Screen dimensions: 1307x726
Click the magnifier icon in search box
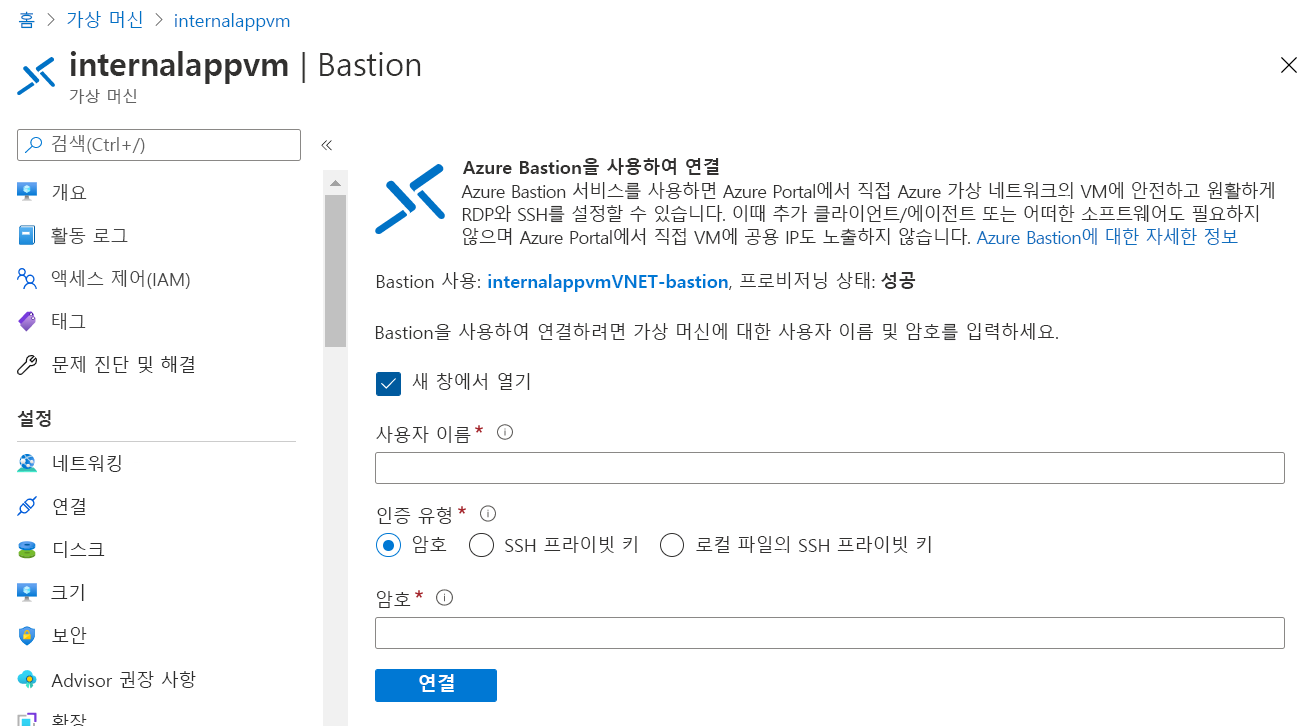click(x=35, y=144)
